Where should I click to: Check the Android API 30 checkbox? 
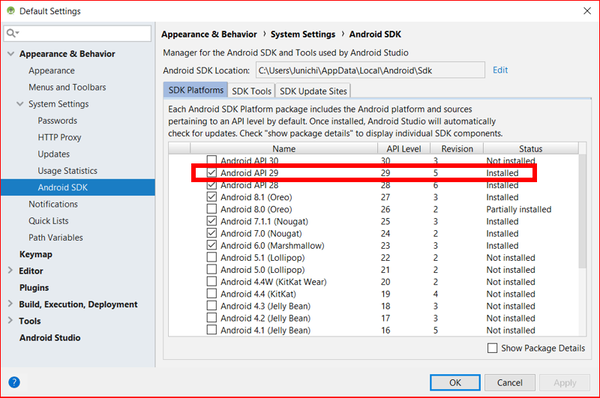pyautogui.click(x=212, y=160)
